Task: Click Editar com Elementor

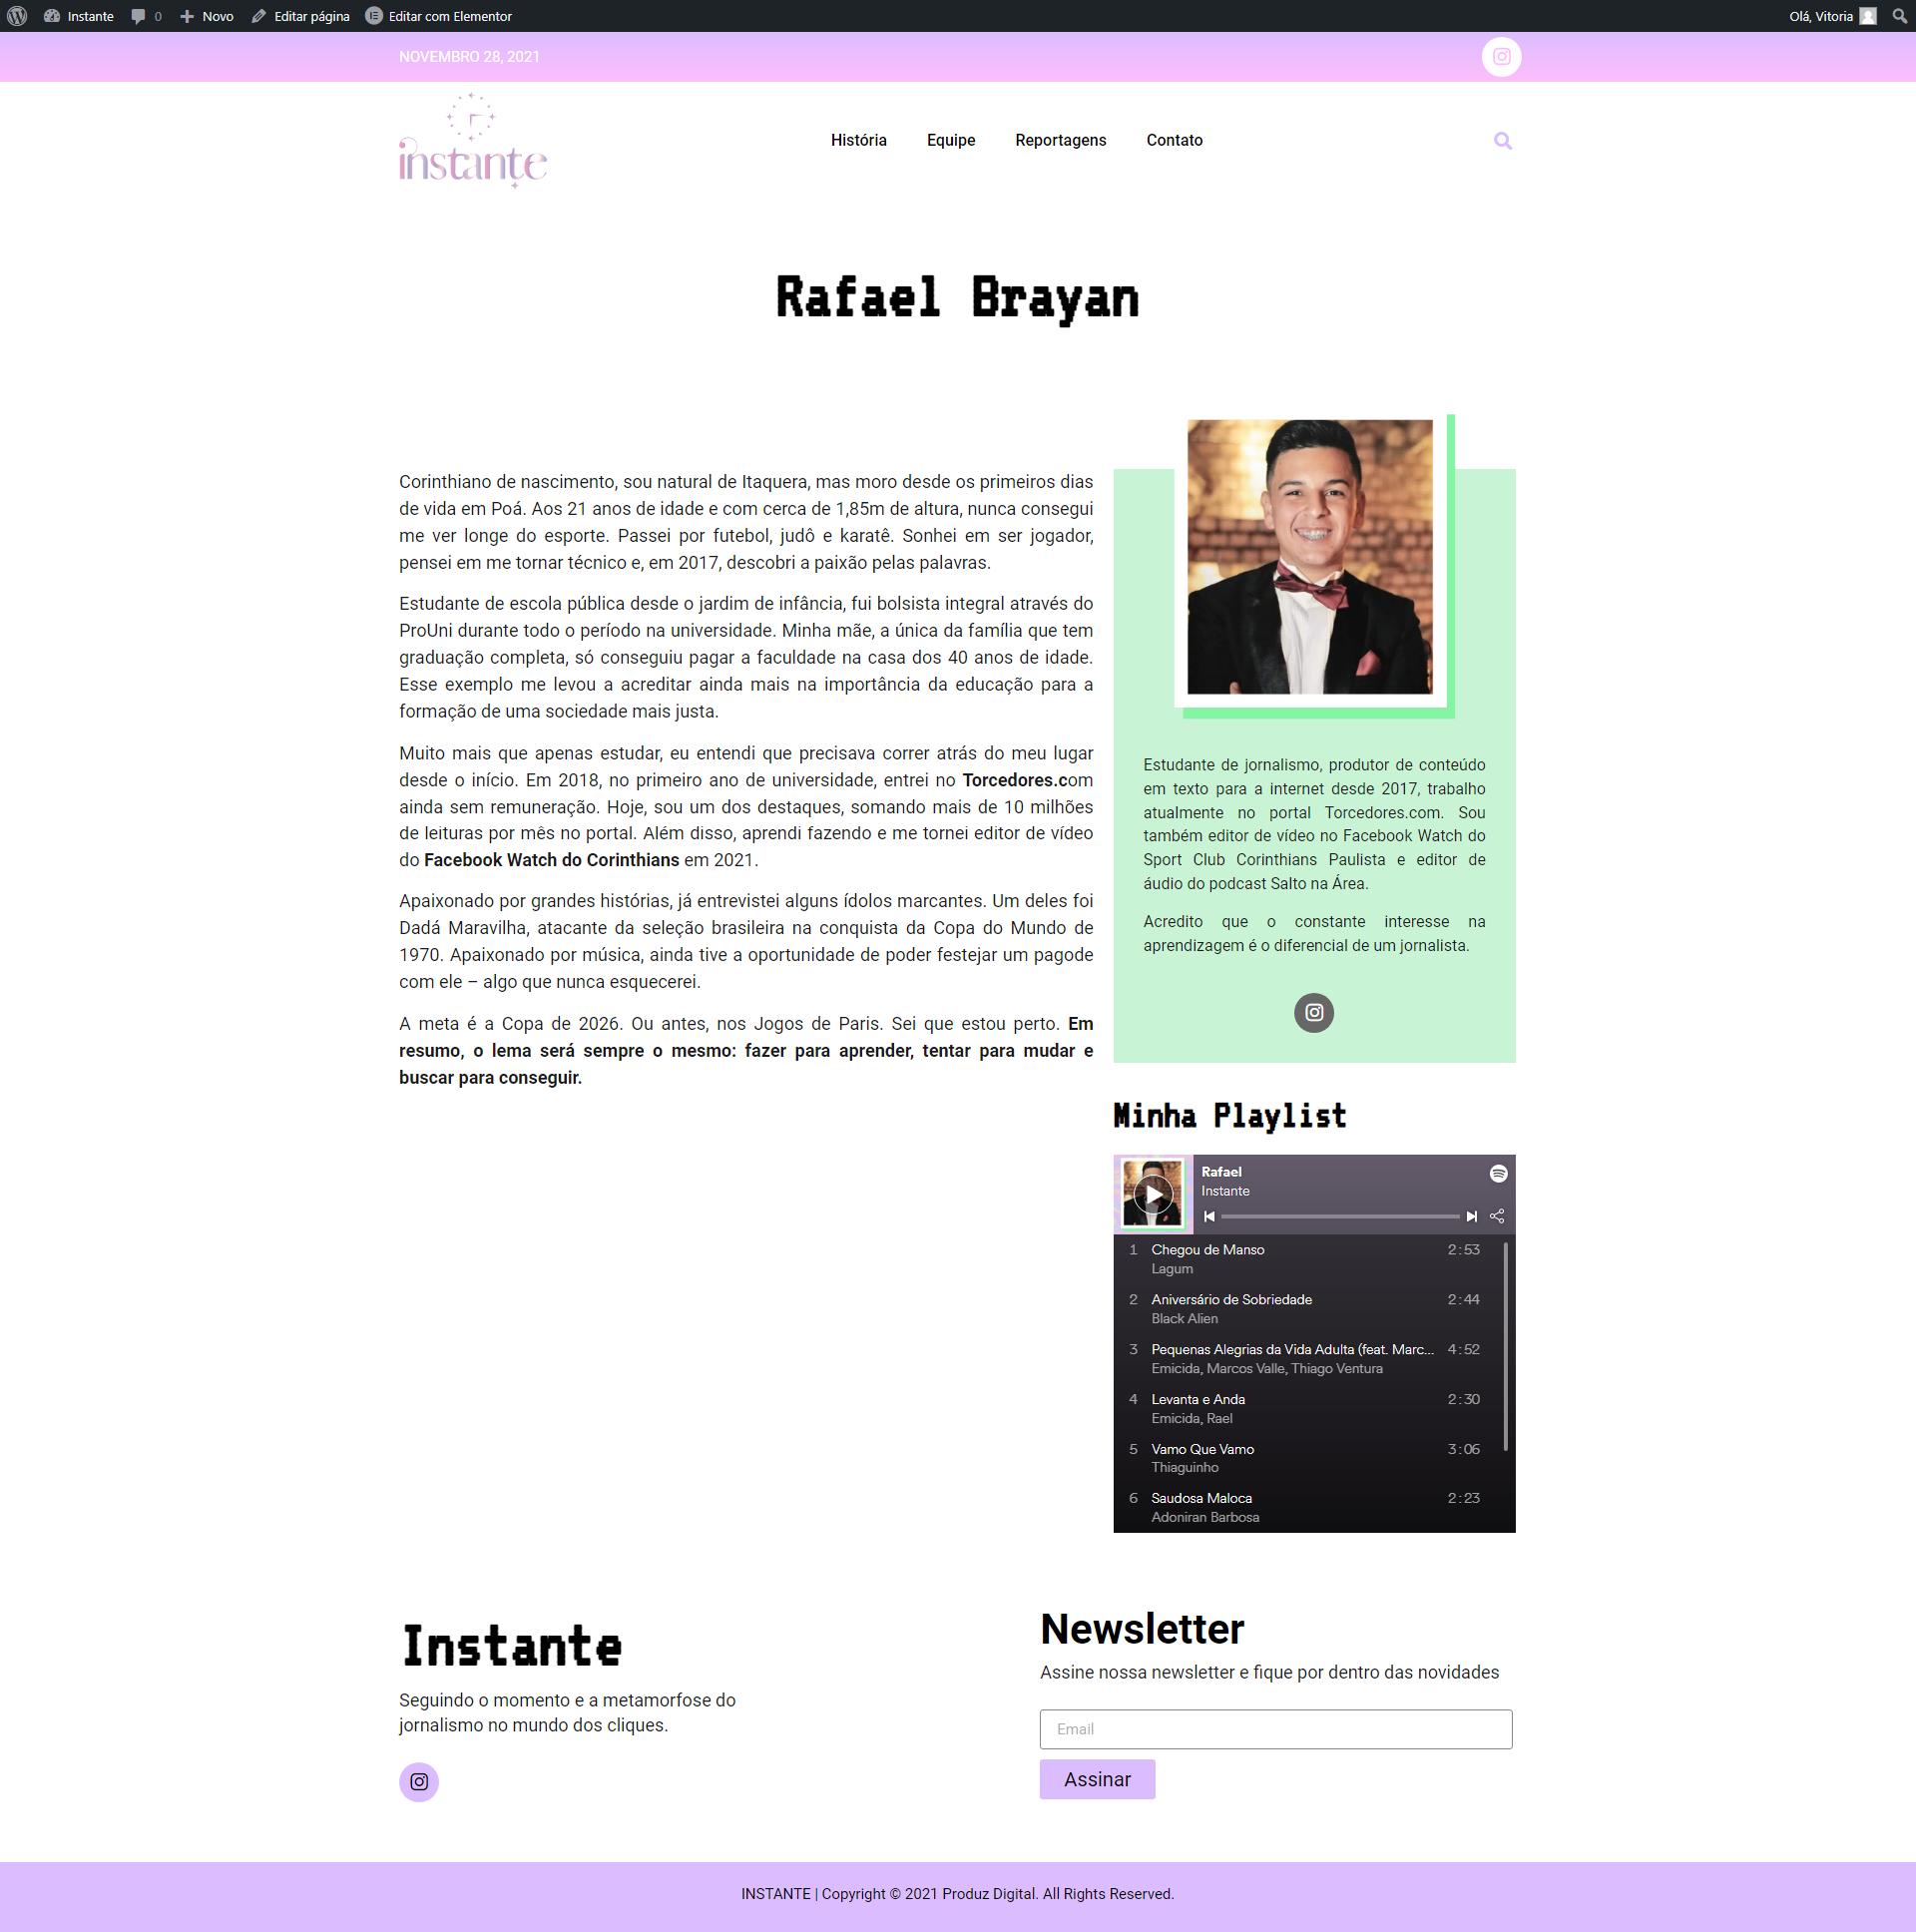Action: [x=439, y=16]
